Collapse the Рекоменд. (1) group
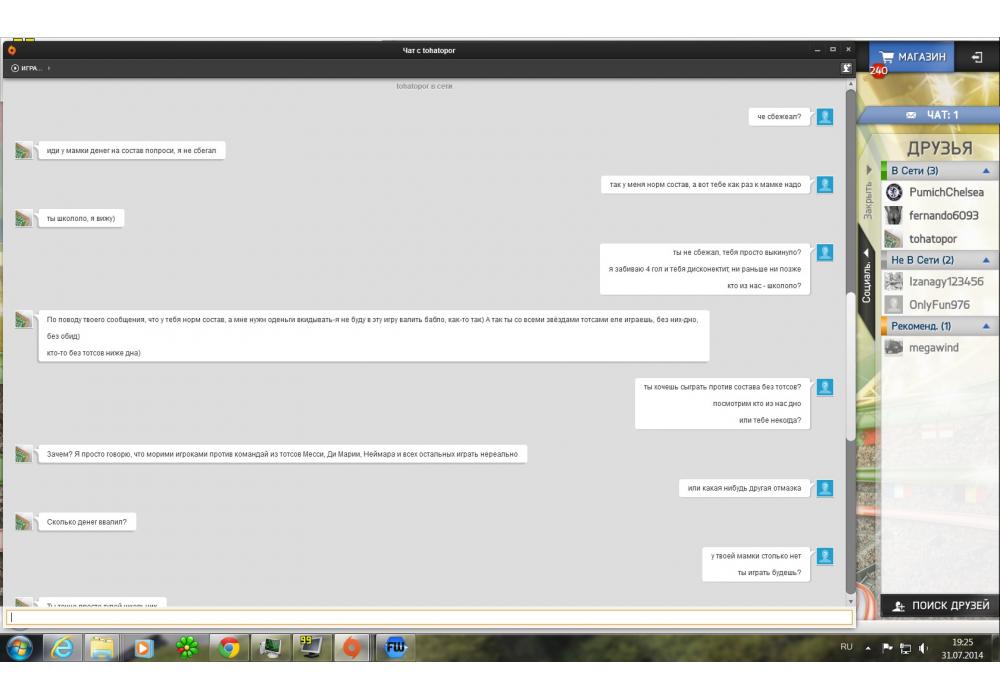1000x700 pixels. [x=986, y=326]
